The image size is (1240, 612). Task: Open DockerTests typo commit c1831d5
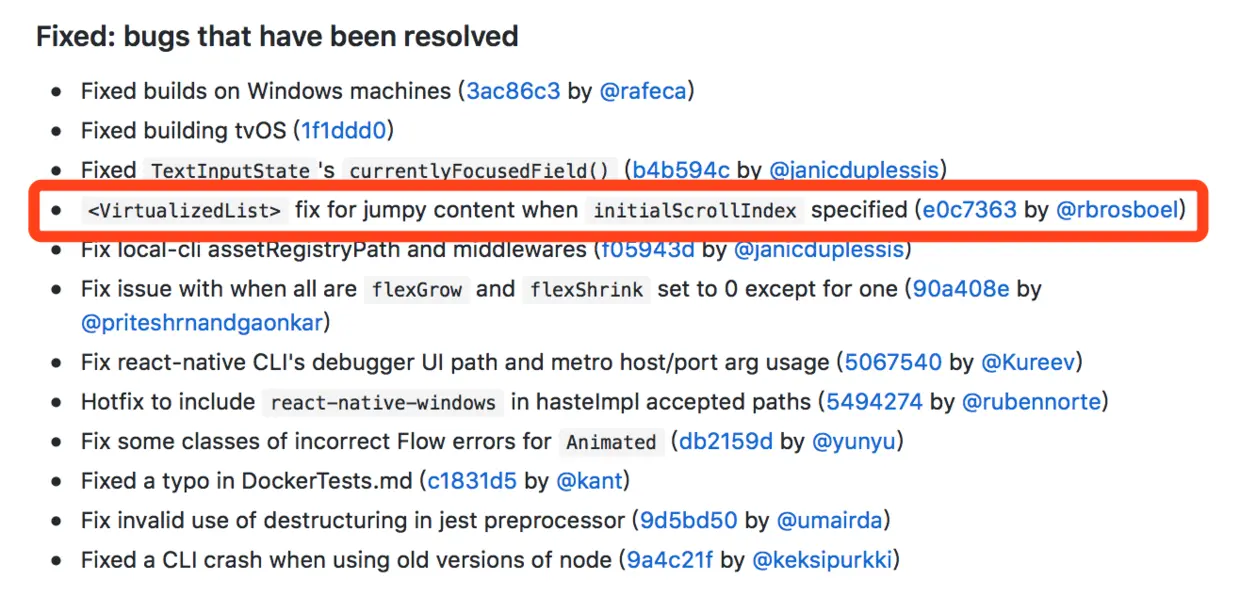pyautogui.click(x=472, y=481)
